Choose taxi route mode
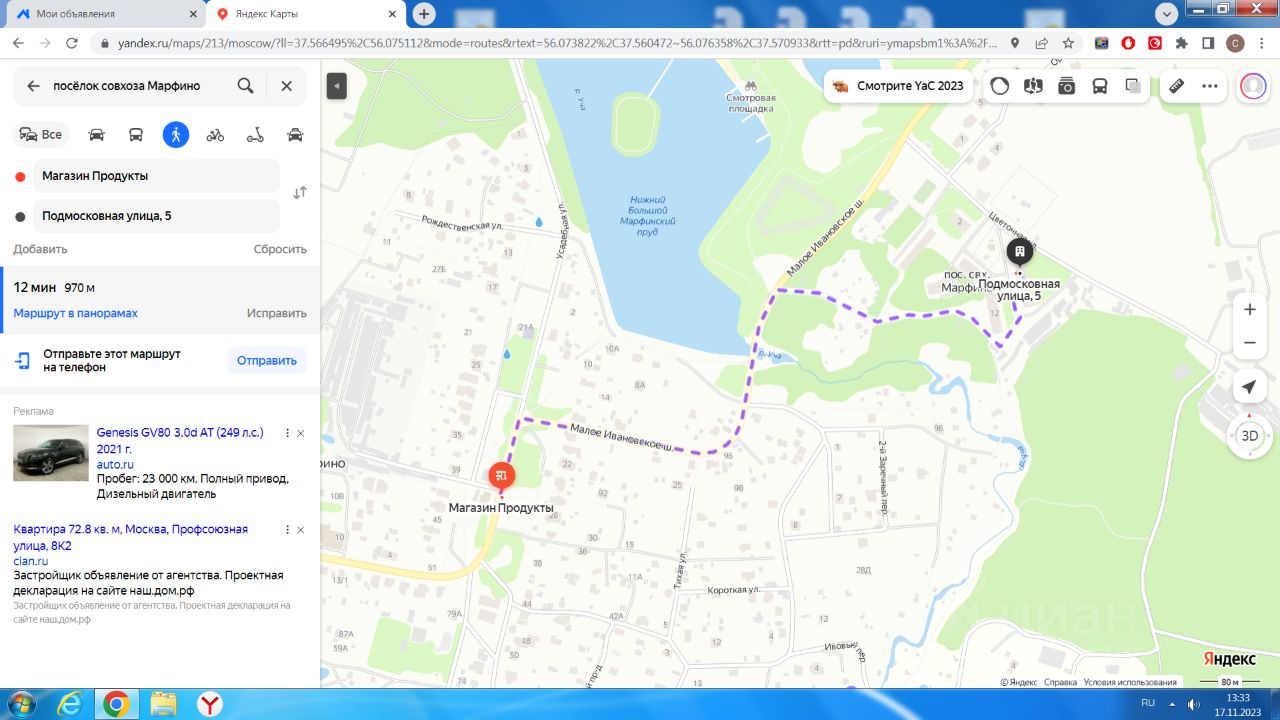Image resolution: width=1280 pixels, height=720 pixels. (x=295, y=134)
